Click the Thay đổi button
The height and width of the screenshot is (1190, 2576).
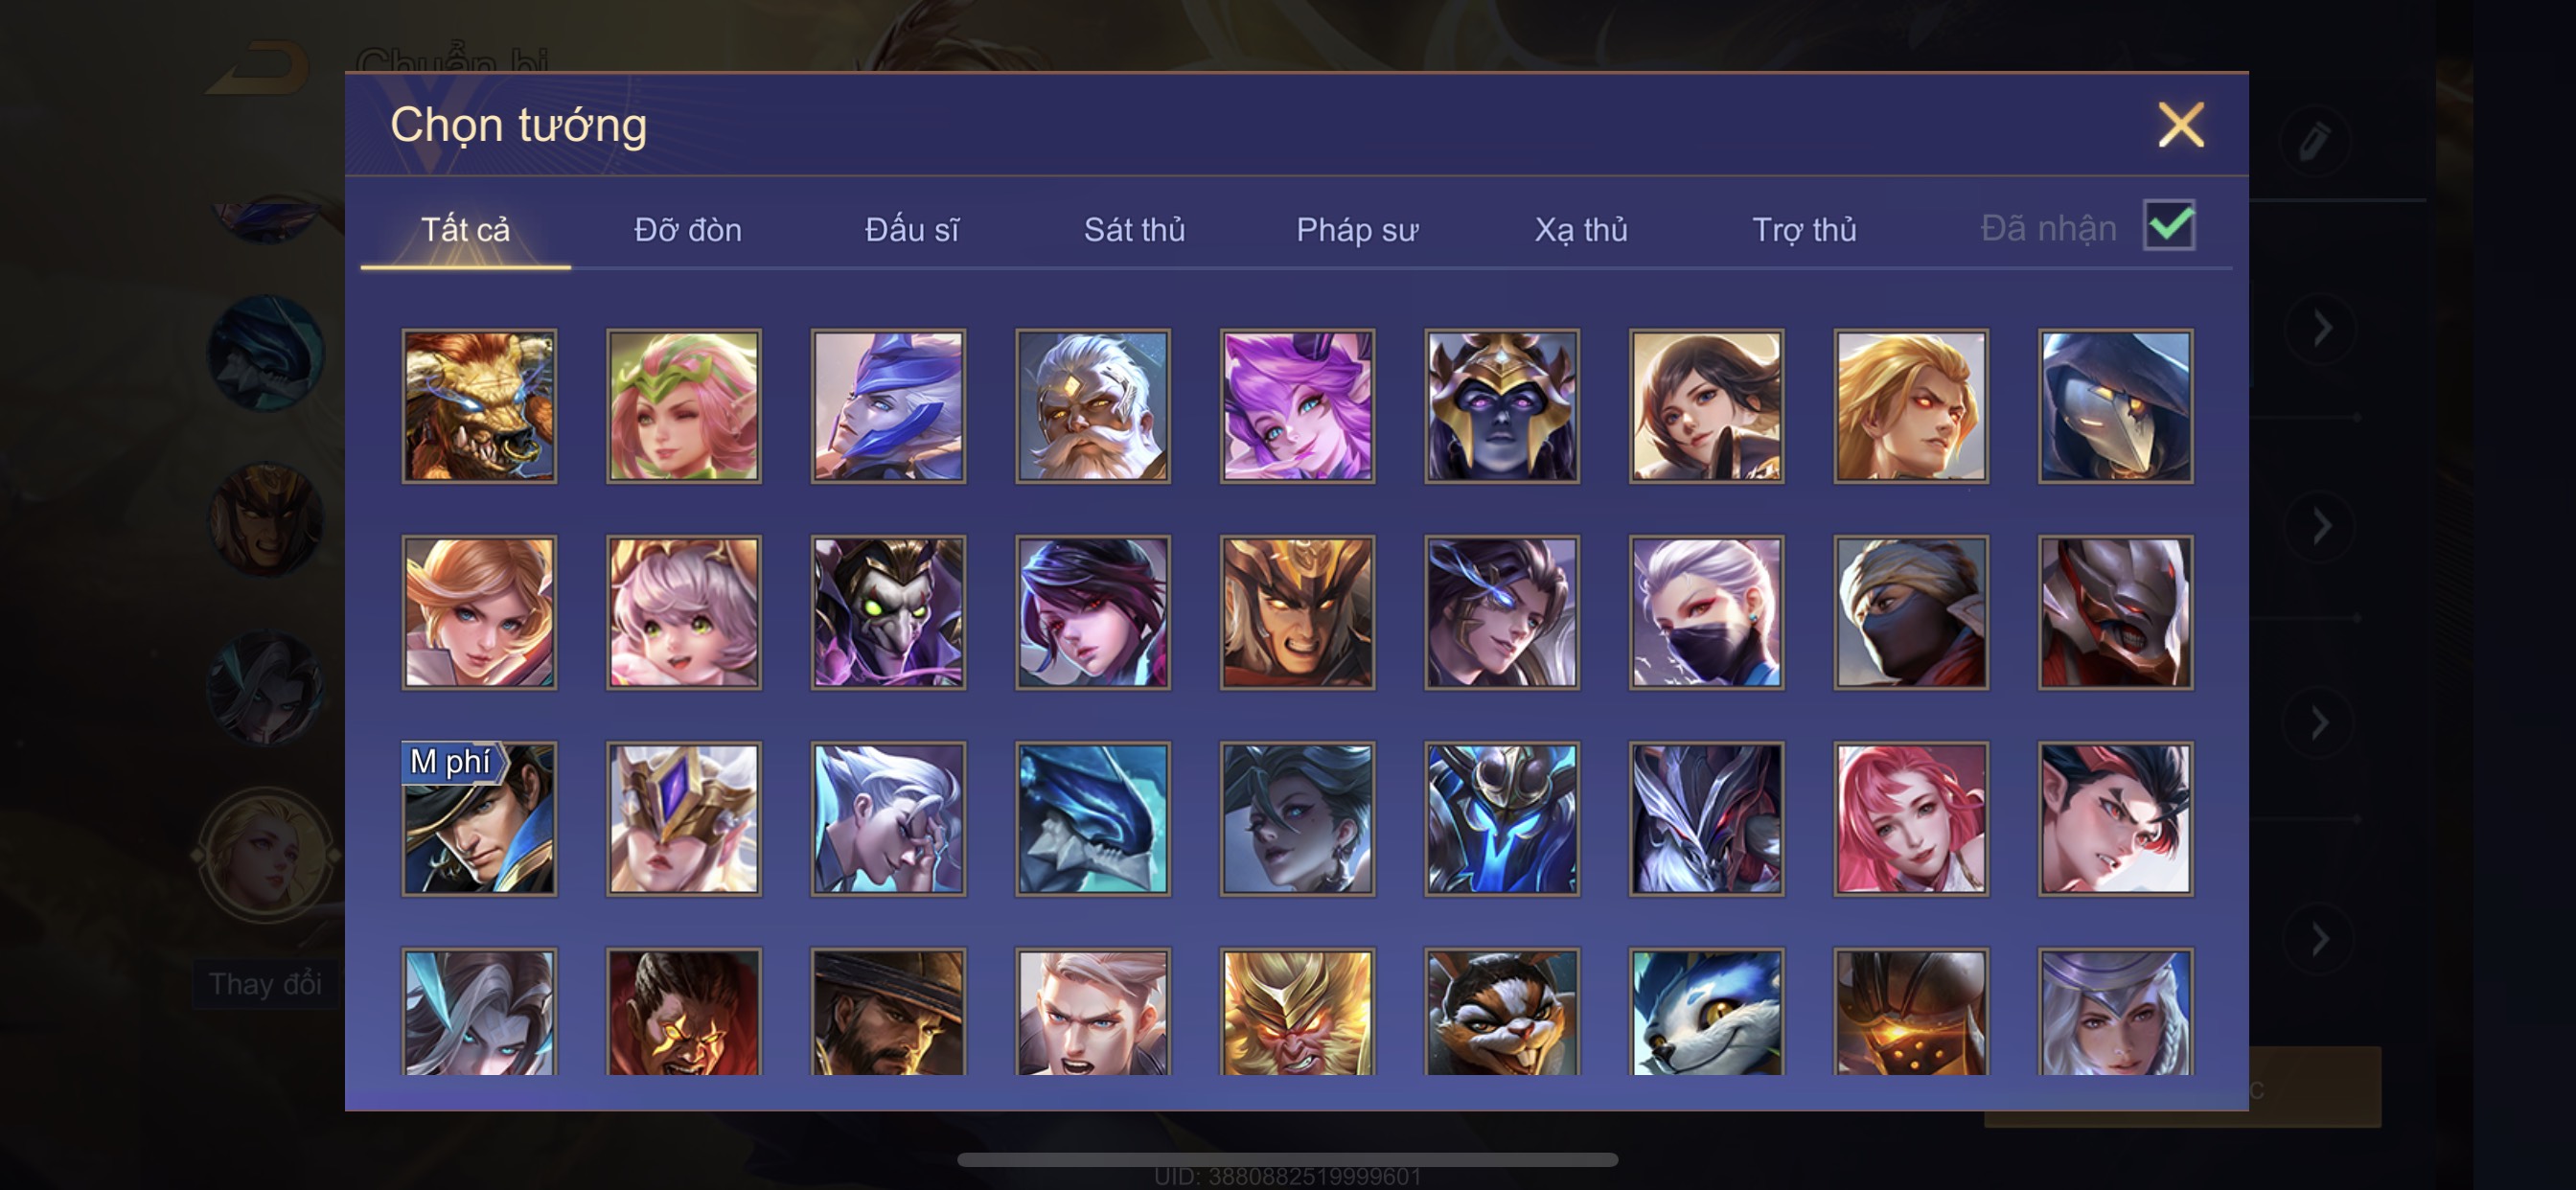tap(266, 984)
